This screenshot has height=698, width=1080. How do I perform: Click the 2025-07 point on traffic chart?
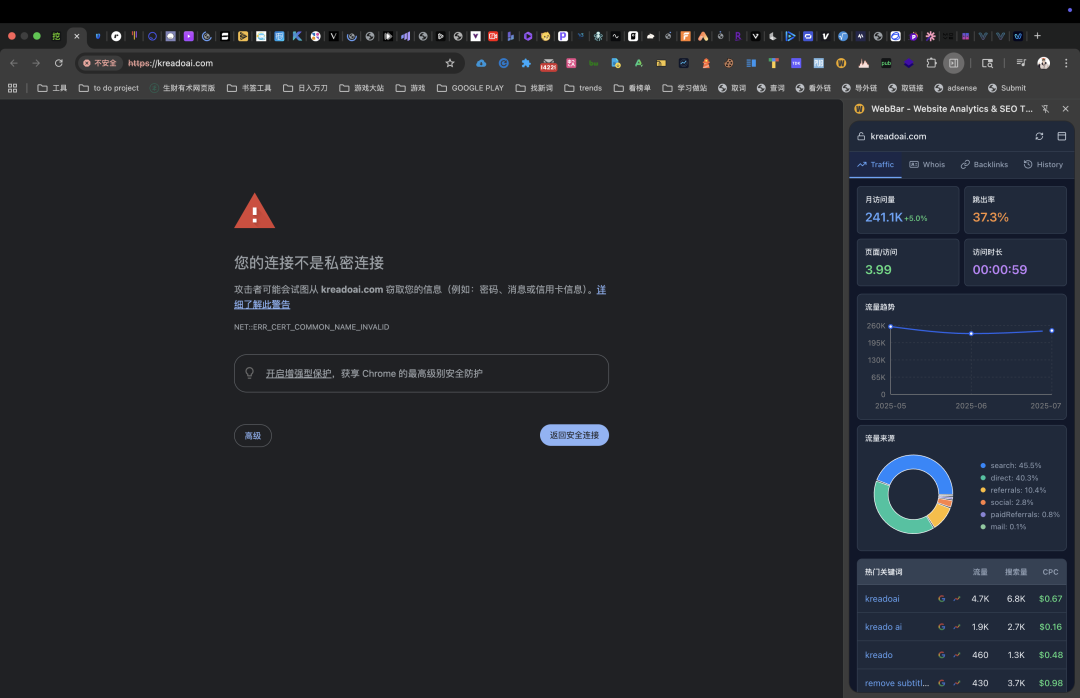(x=1052, y=331)
